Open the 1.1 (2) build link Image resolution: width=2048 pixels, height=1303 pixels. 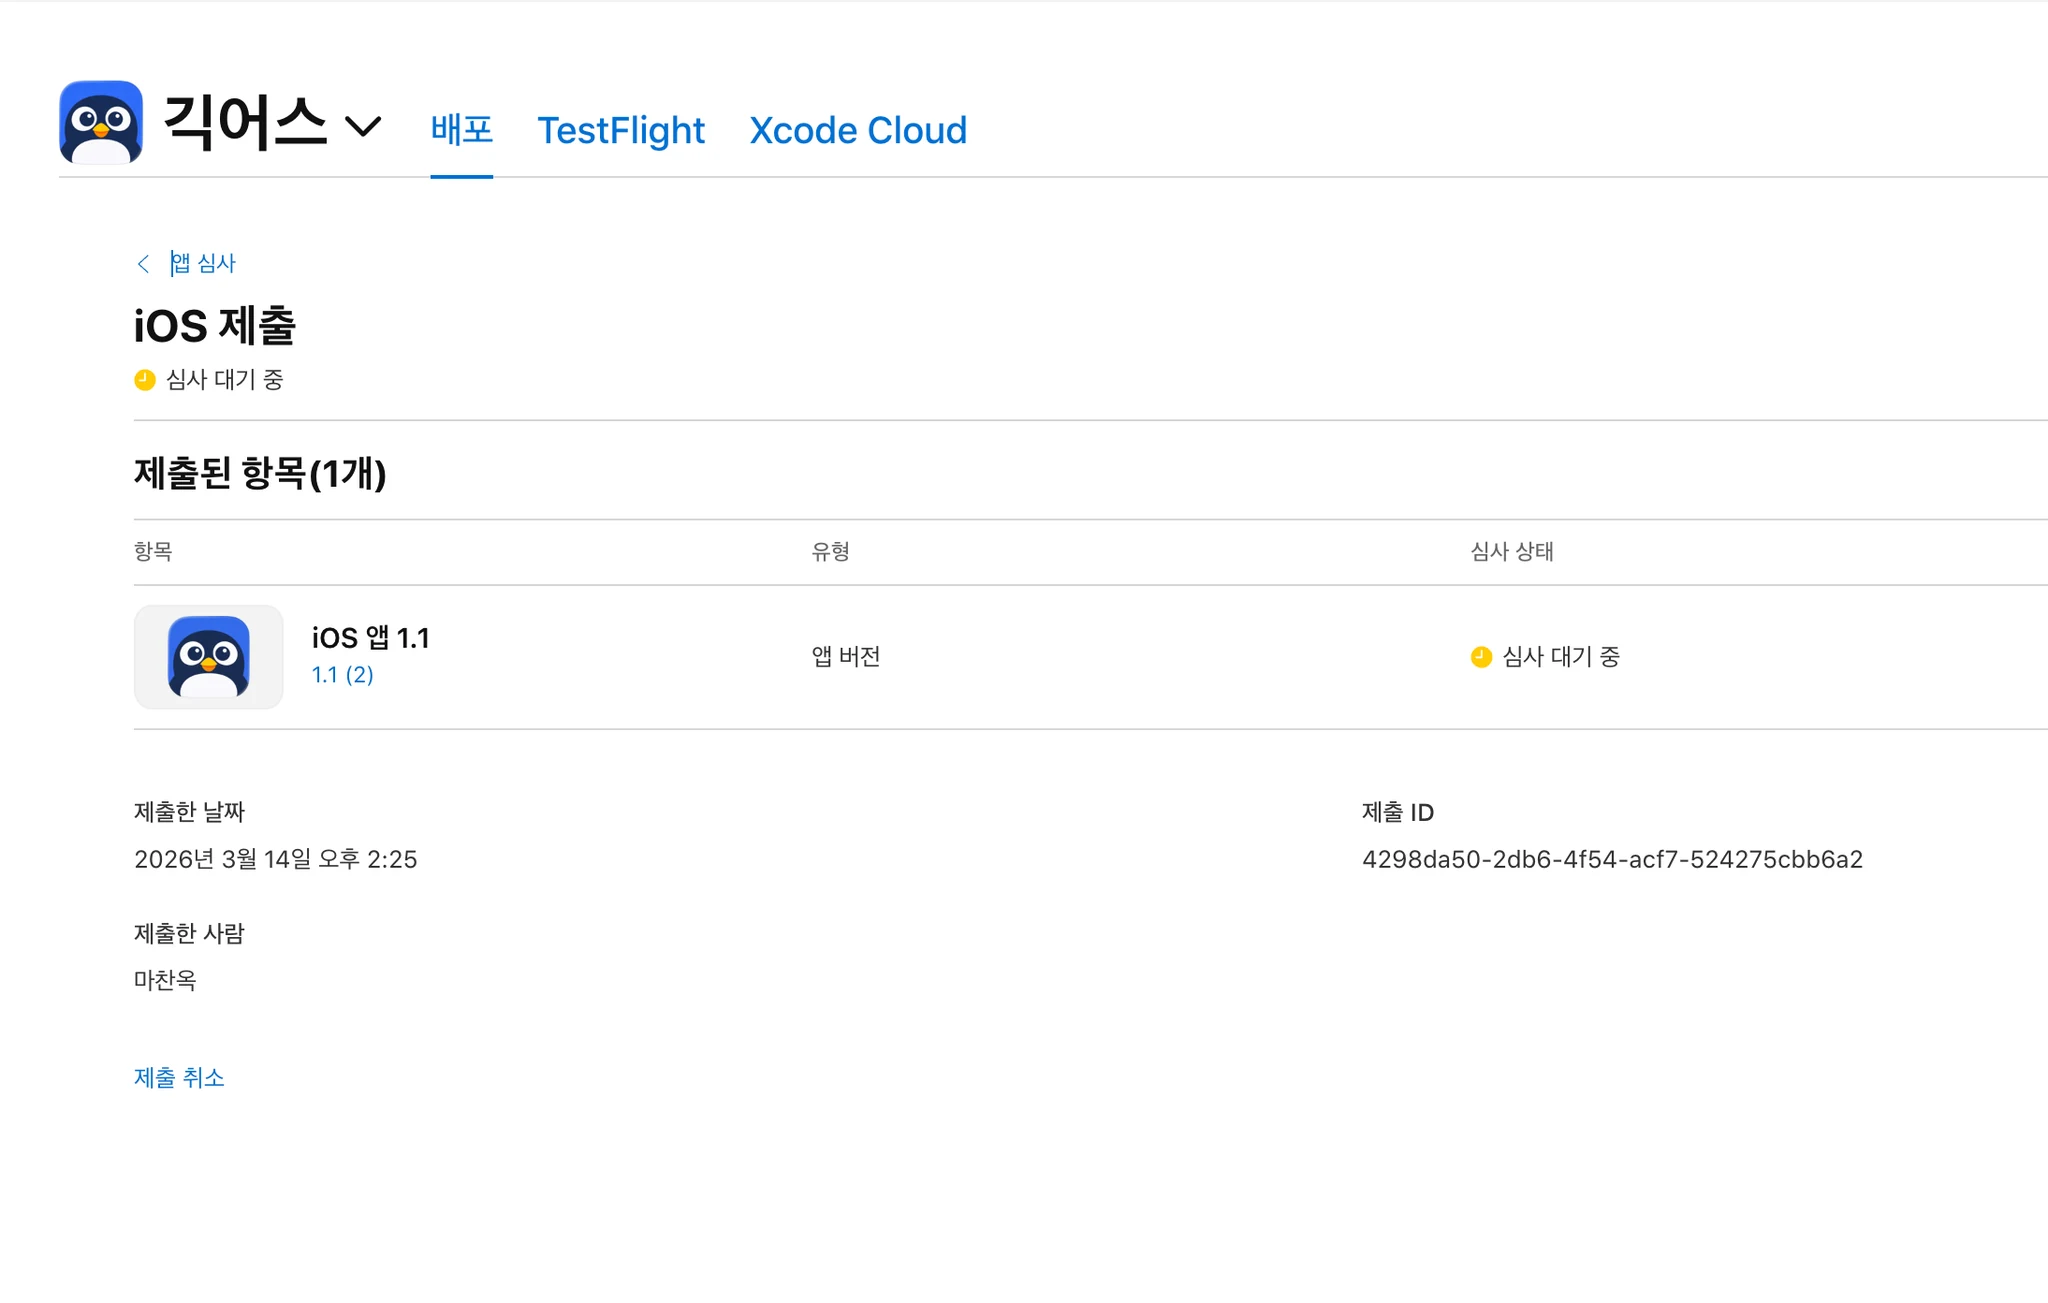click(342, 675)
